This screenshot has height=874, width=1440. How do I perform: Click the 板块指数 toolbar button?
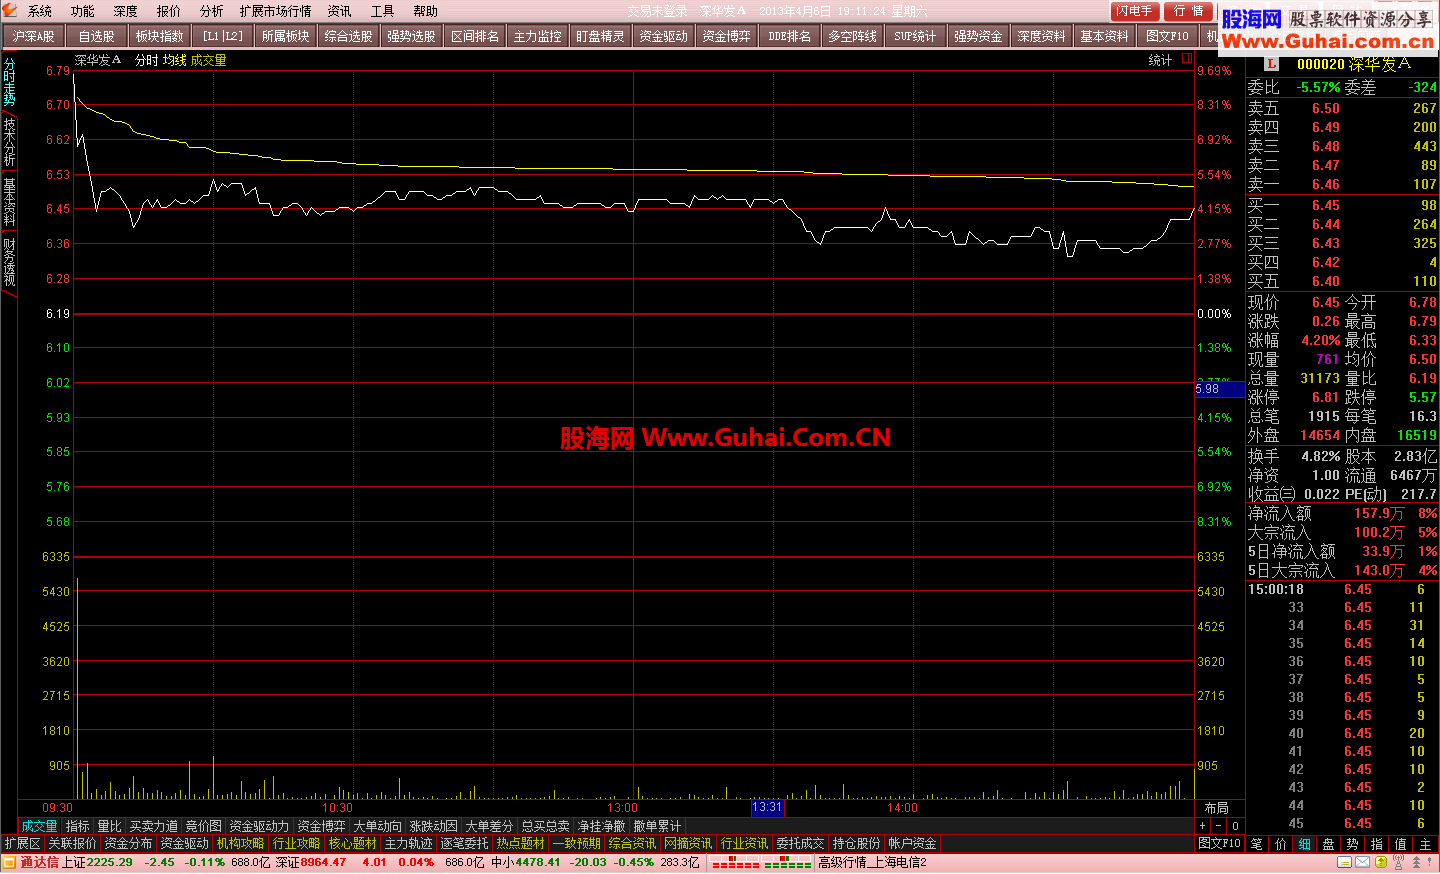coord(159,36)
